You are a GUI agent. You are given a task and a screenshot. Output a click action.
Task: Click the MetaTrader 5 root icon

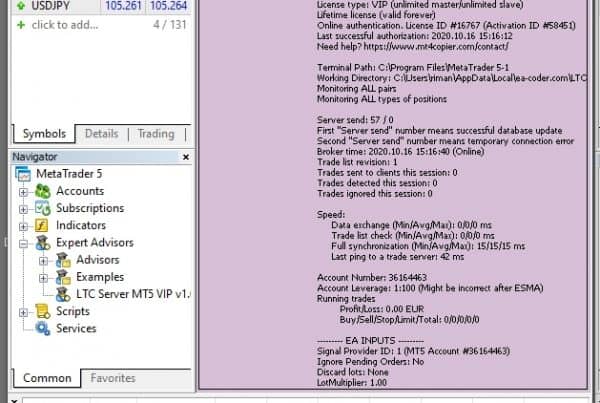click(x=23, y=174)
